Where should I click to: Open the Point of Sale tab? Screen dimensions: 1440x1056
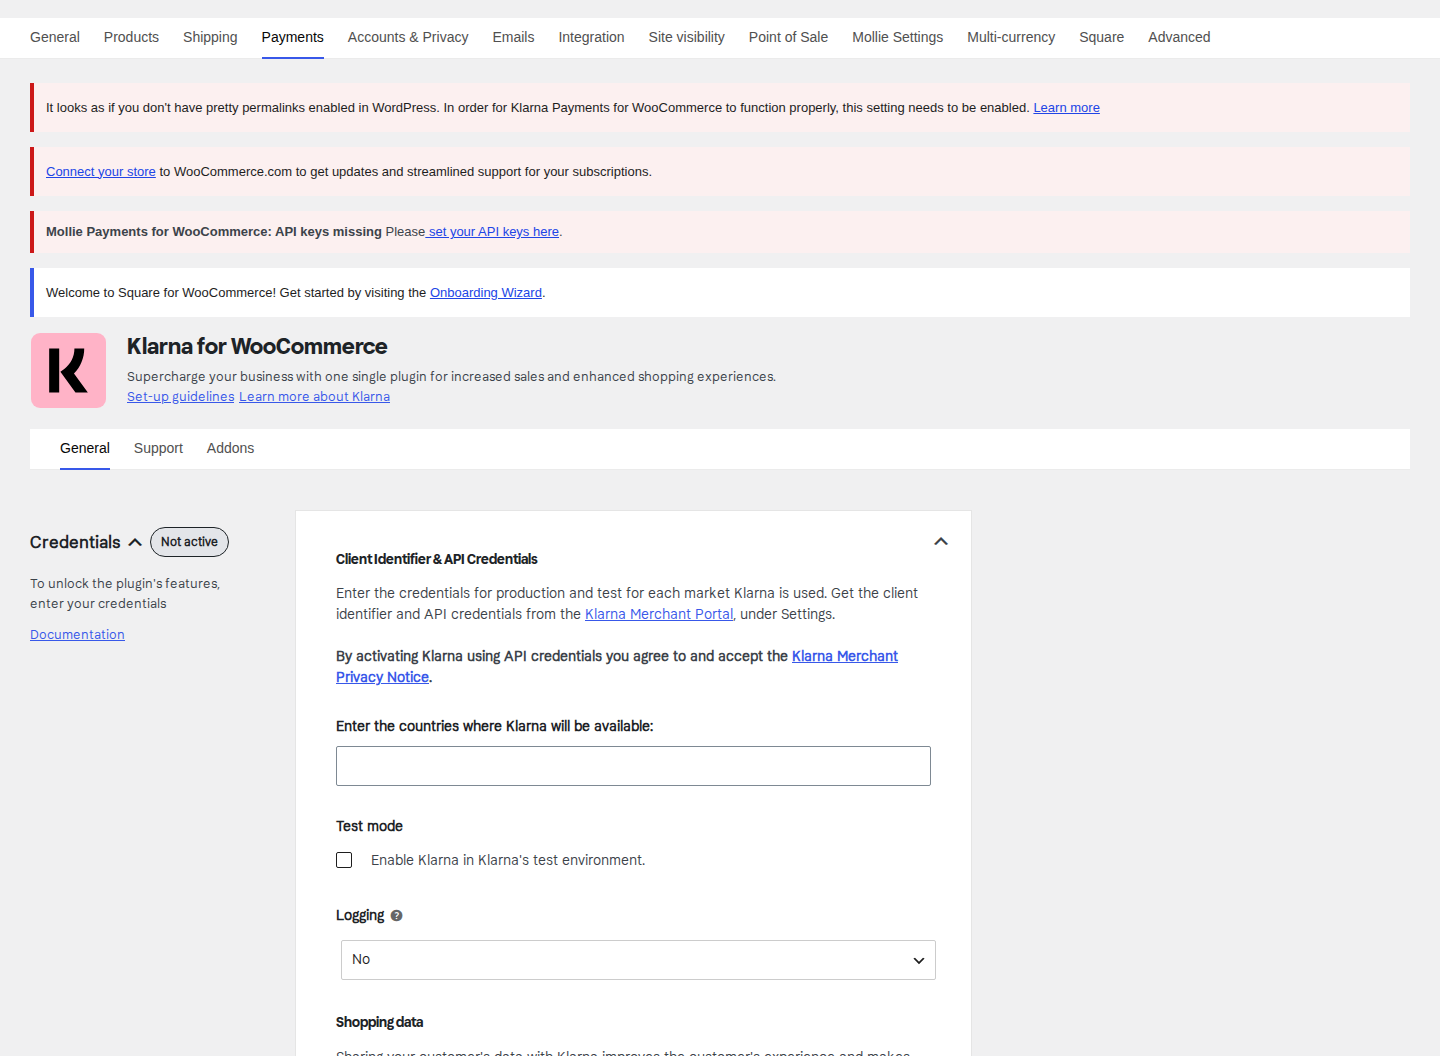coord(788,37)
